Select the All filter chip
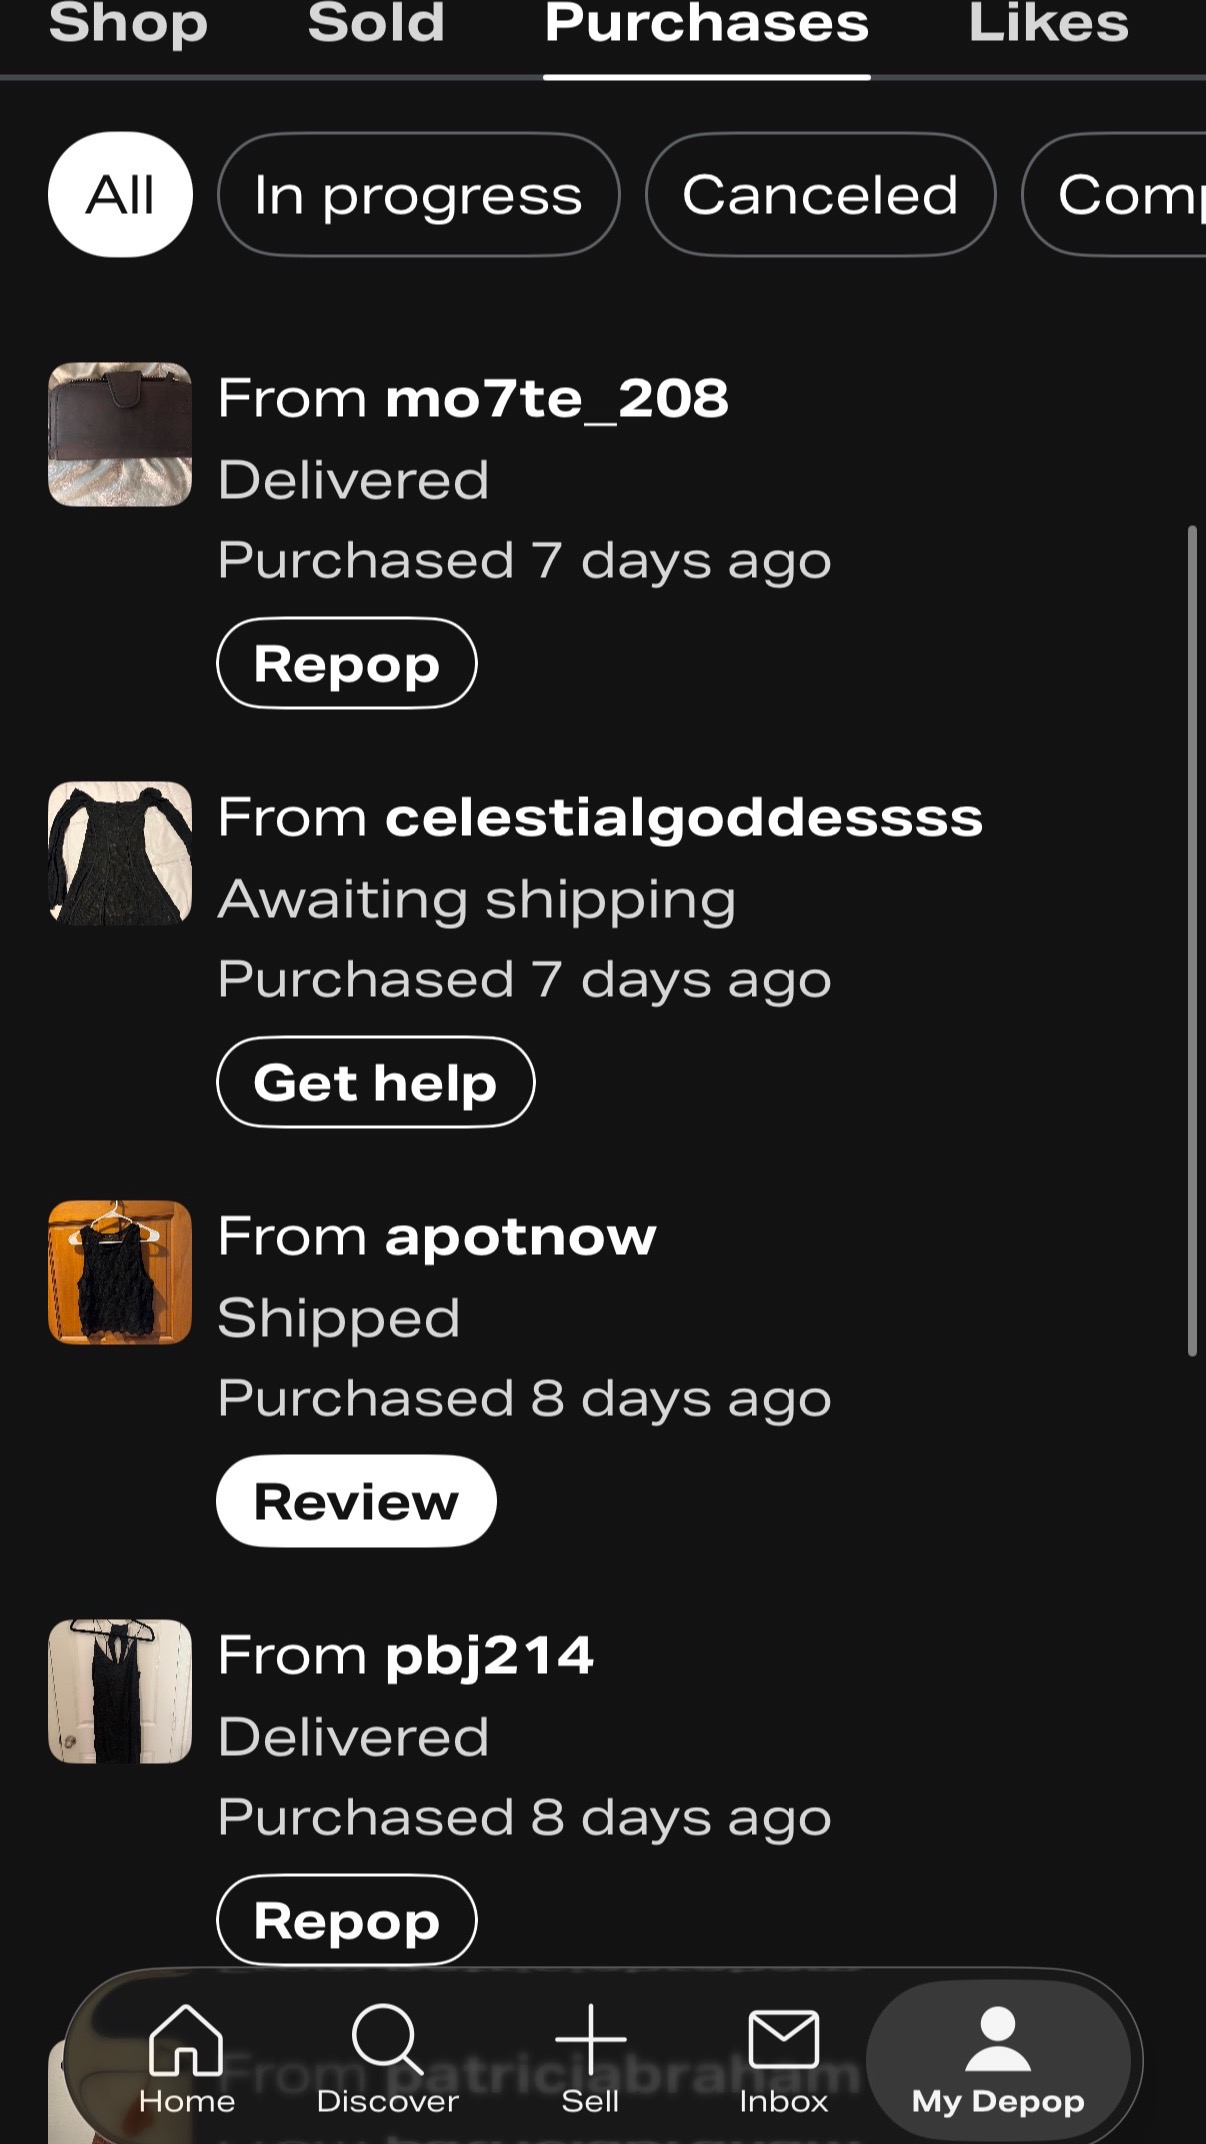Screen dimensions: 1206x2144 point(120,195)
